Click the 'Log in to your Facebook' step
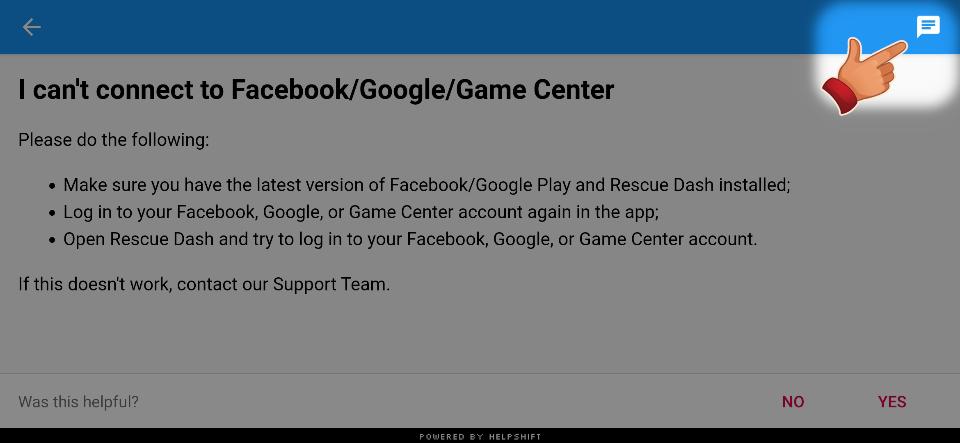 click(x=361, y=212)
